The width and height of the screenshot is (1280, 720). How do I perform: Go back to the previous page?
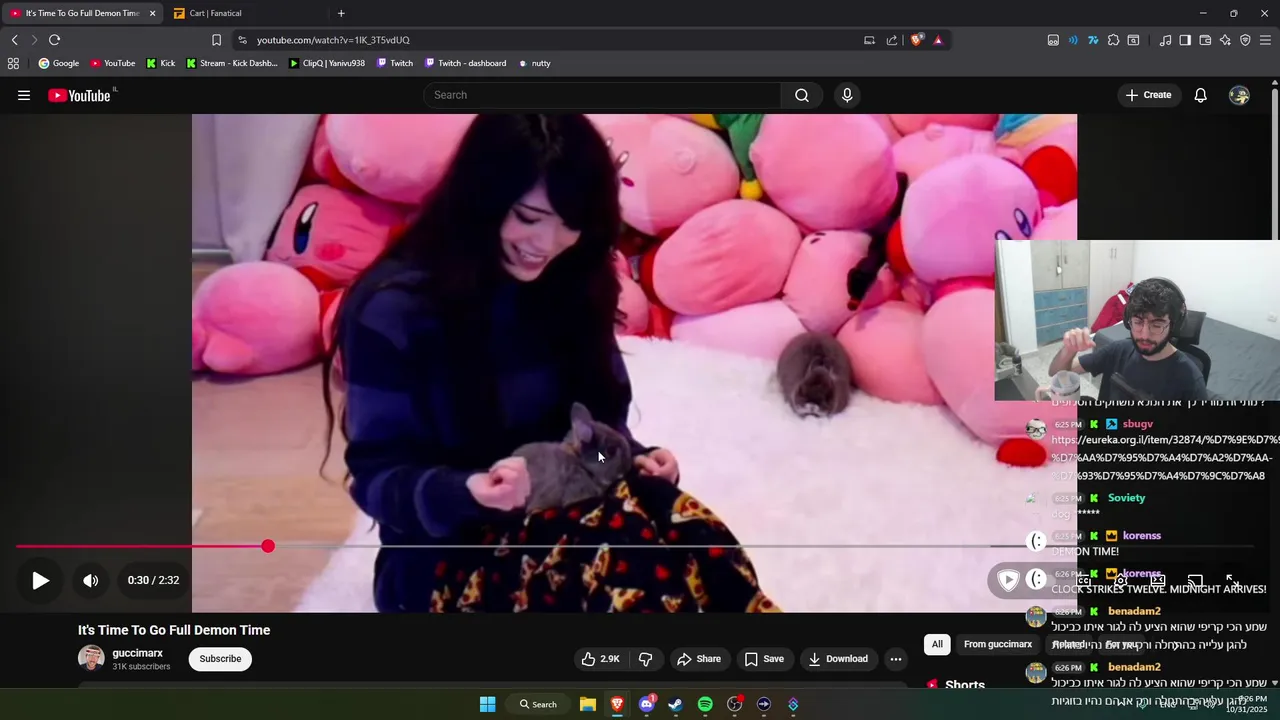[x=14, y=40]
